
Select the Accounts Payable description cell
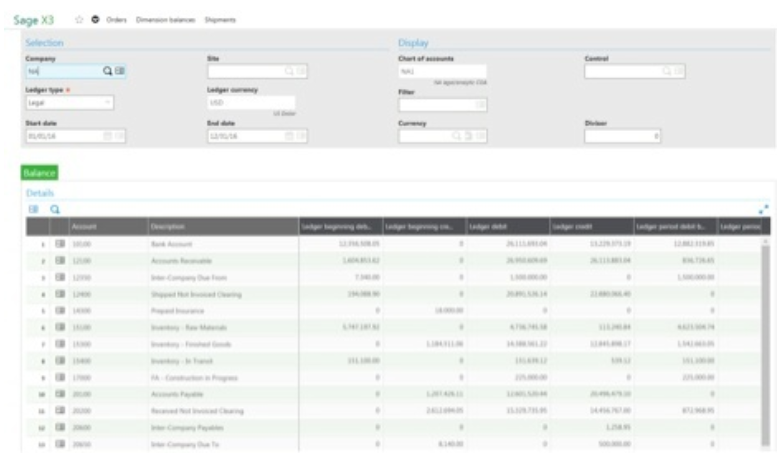coord(223,394)
